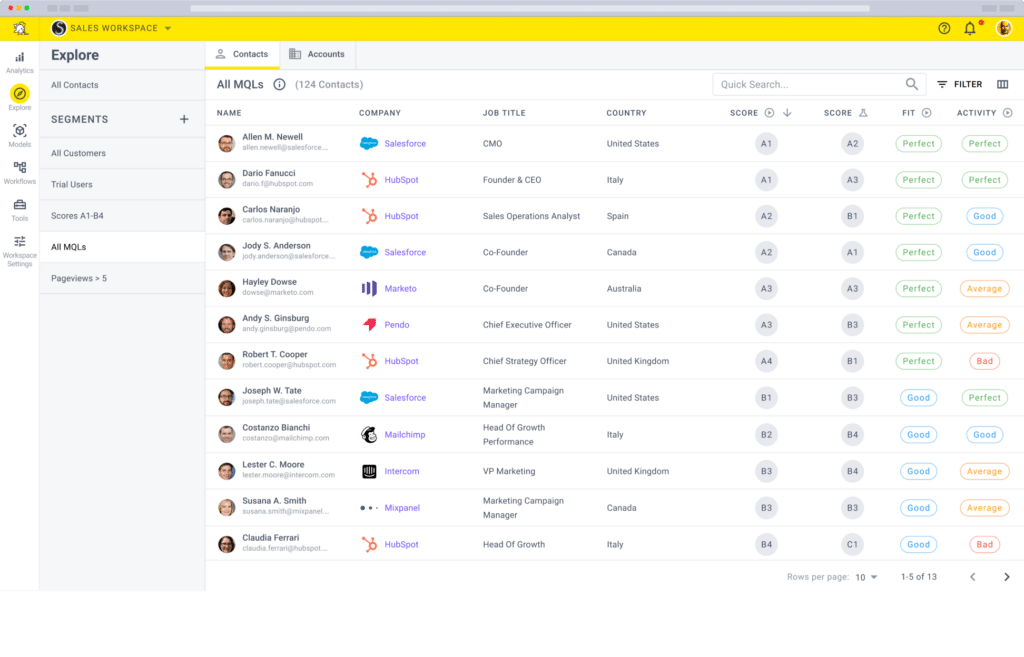Click the play icon beside first Score header
The image size is (1024, 657).
(x=769, y=113)
